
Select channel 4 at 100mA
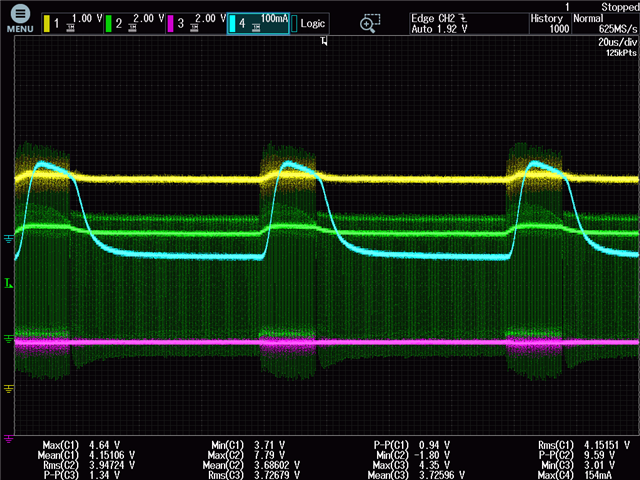pos(258,24)
